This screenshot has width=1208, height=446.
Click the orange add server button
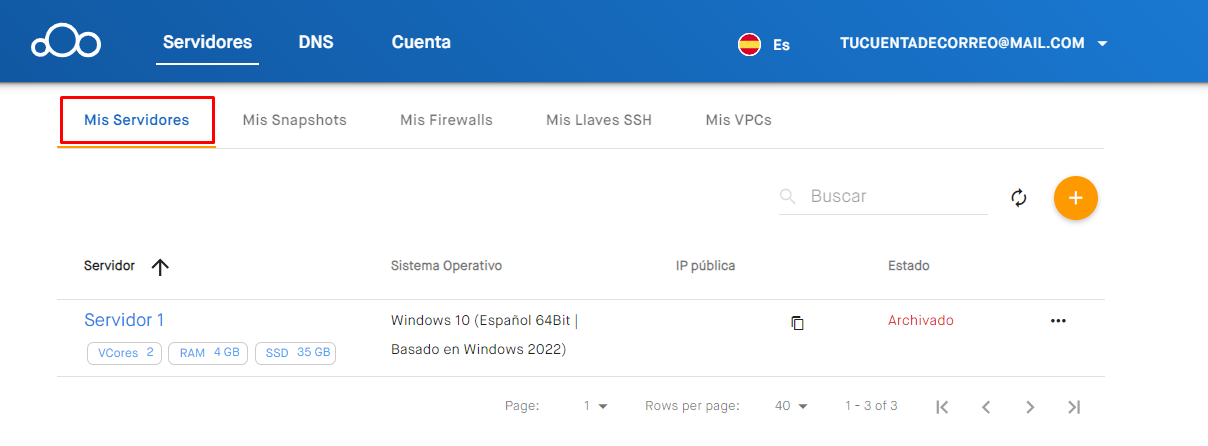point(1075,197)
